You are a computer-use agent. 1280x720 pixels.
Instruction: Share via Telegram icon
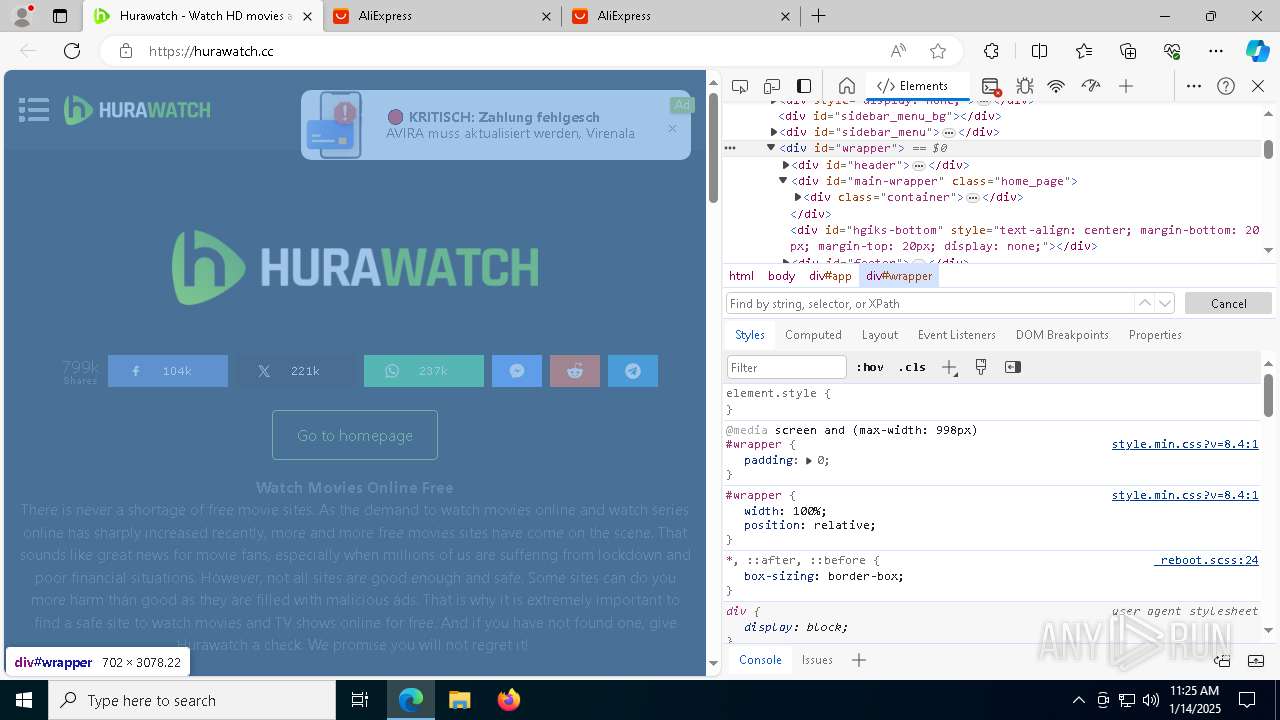(633, 371)
